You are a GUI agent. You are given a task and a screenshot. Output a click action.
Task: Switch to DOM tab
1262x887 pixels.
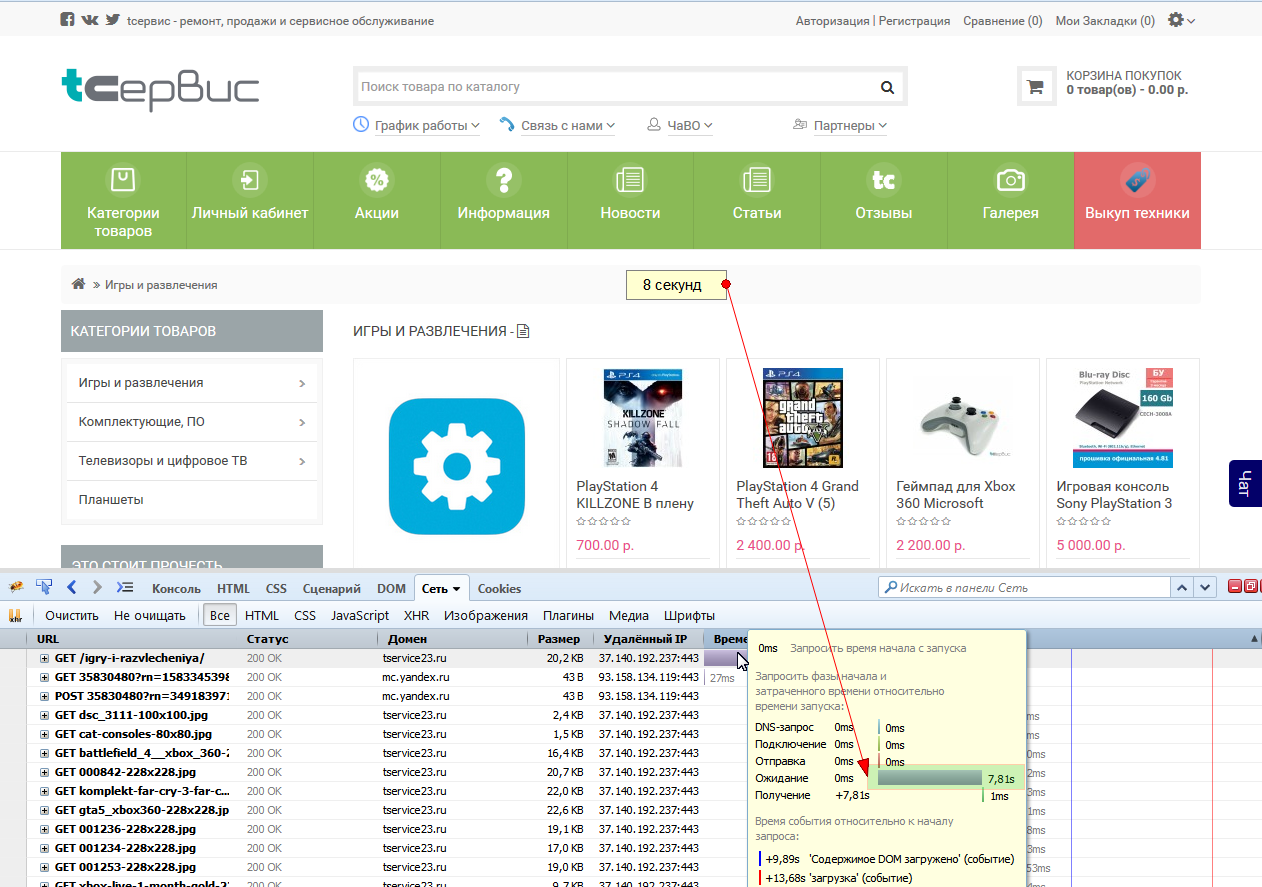391,589
